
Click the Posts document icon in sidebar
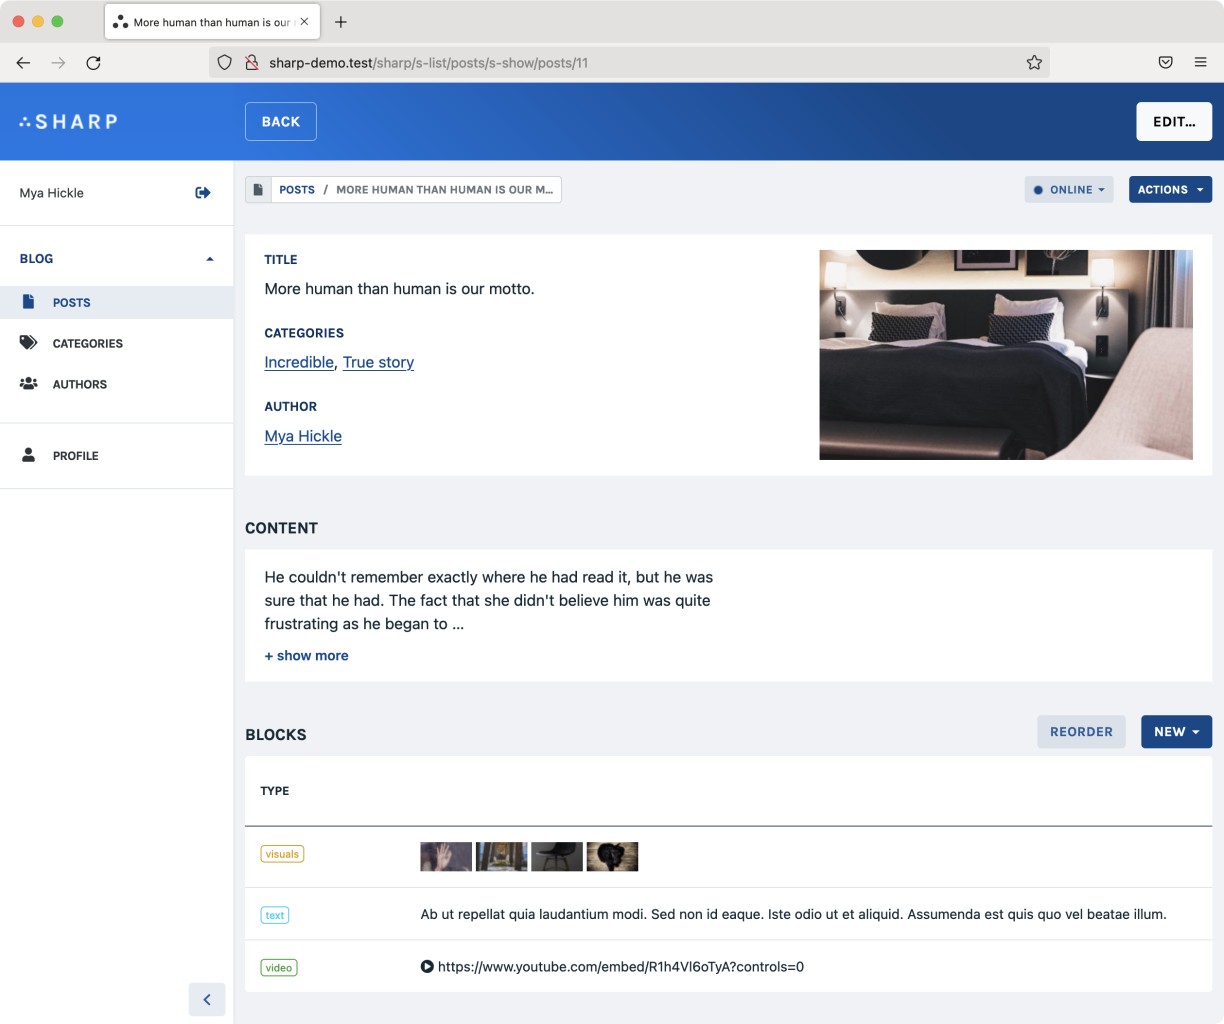pos(29,302)
